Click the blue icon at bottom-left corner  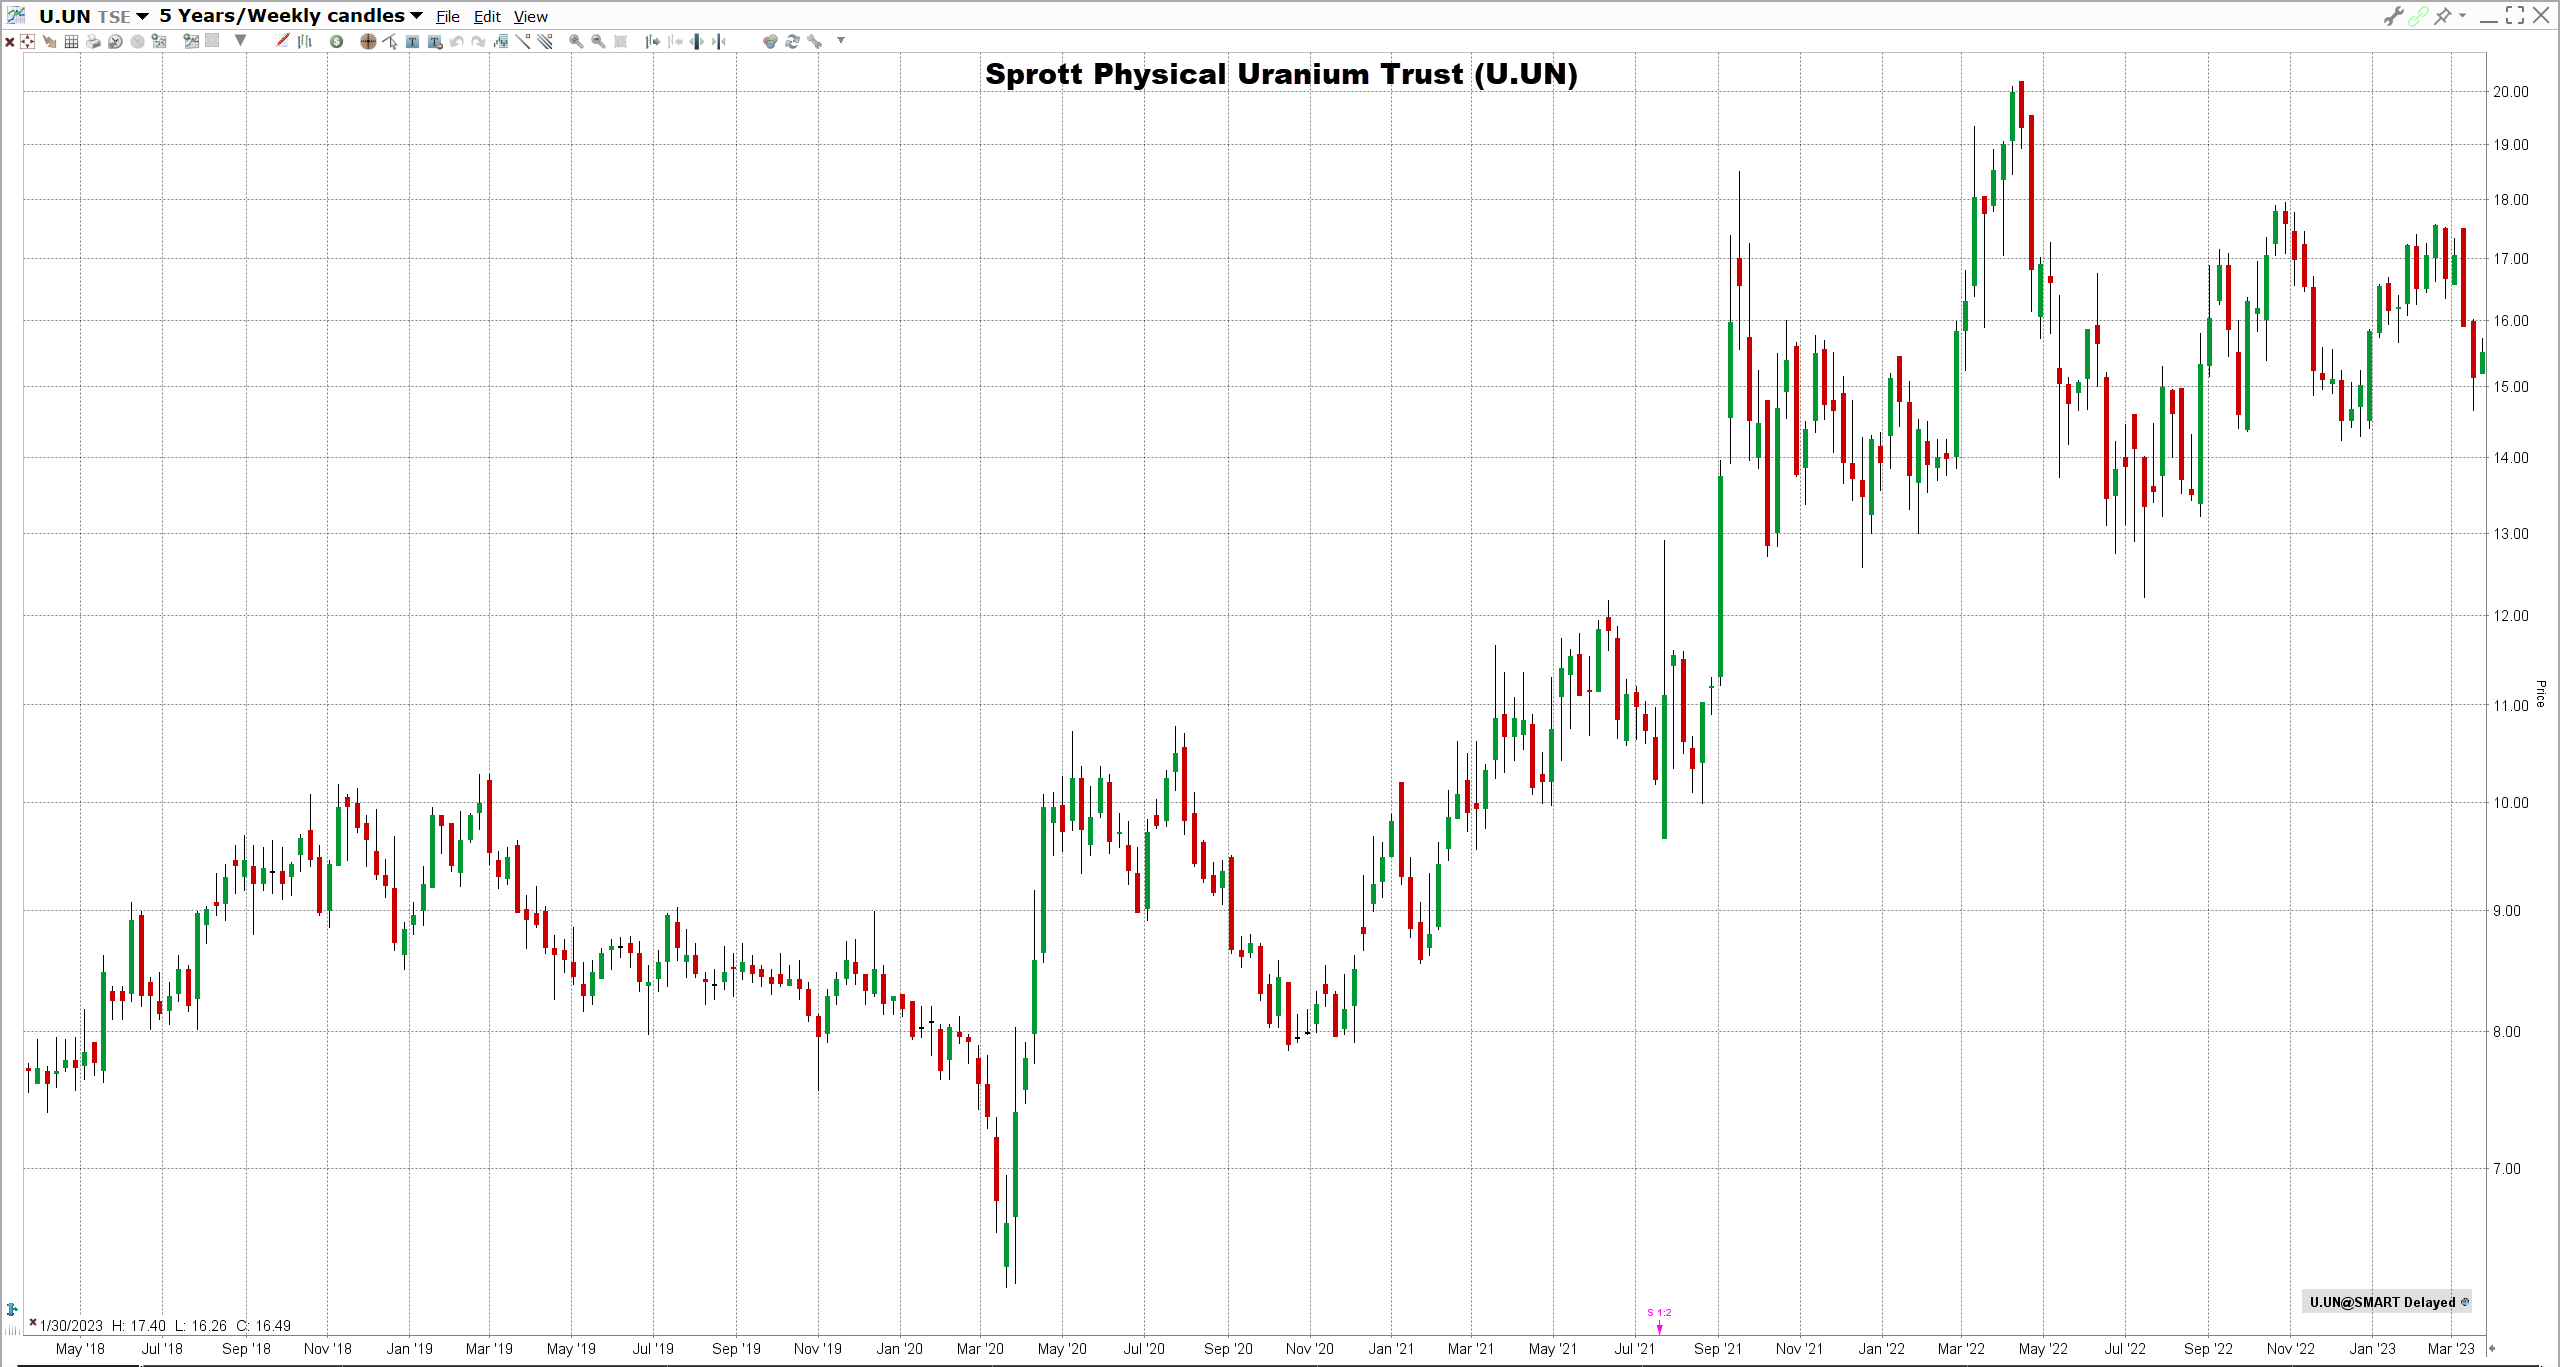point(12,1309)
